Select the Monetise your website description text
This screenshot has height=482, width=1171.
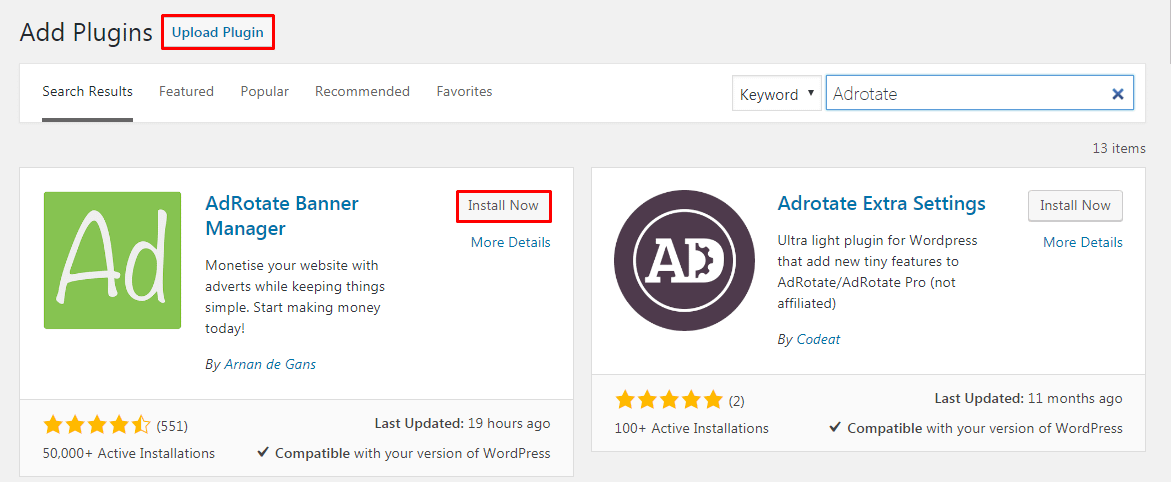coord(294,297)
